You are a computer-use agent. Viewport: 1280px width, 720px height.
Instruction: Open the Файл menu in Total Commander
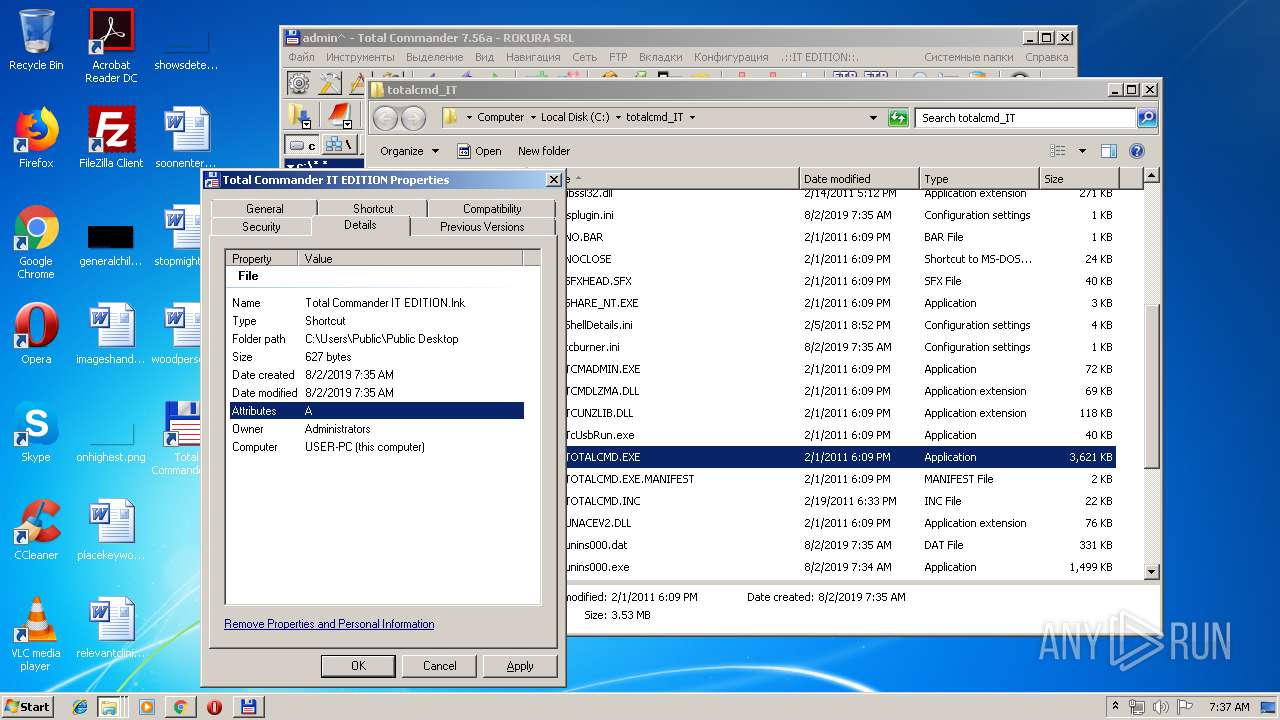click(x=301, y=57)
